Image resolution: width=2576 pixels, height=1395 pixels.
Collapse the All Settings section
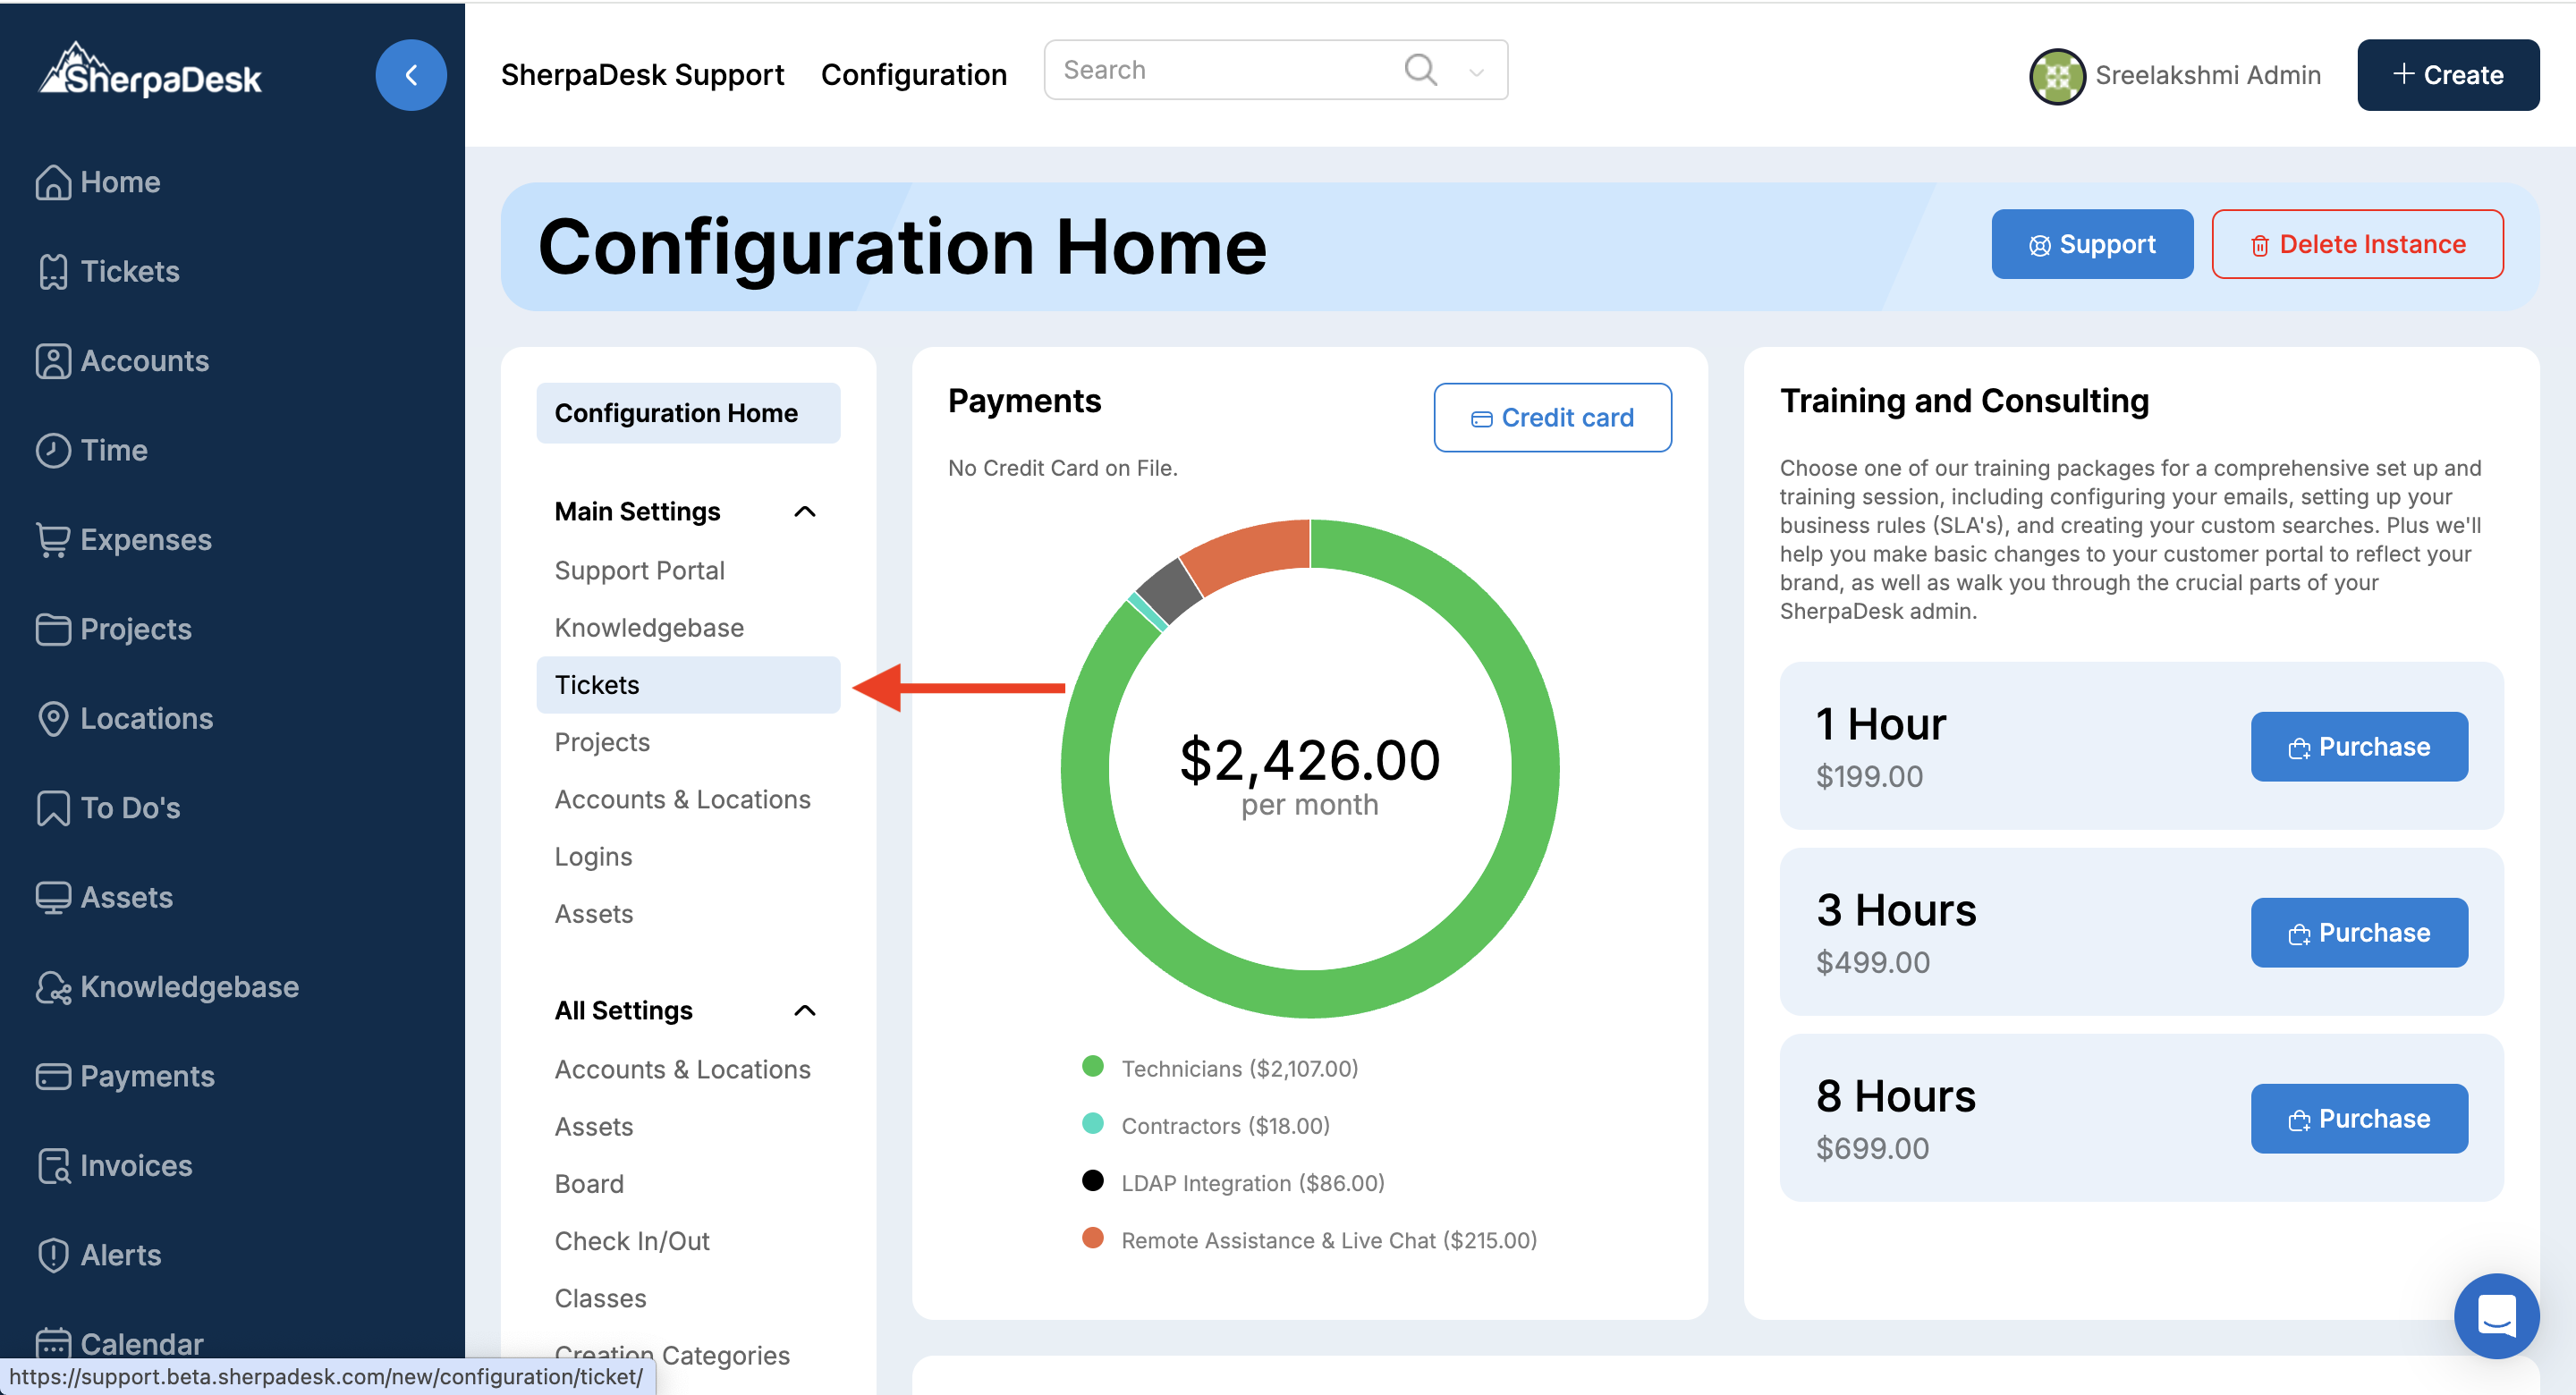(804, 1011)
